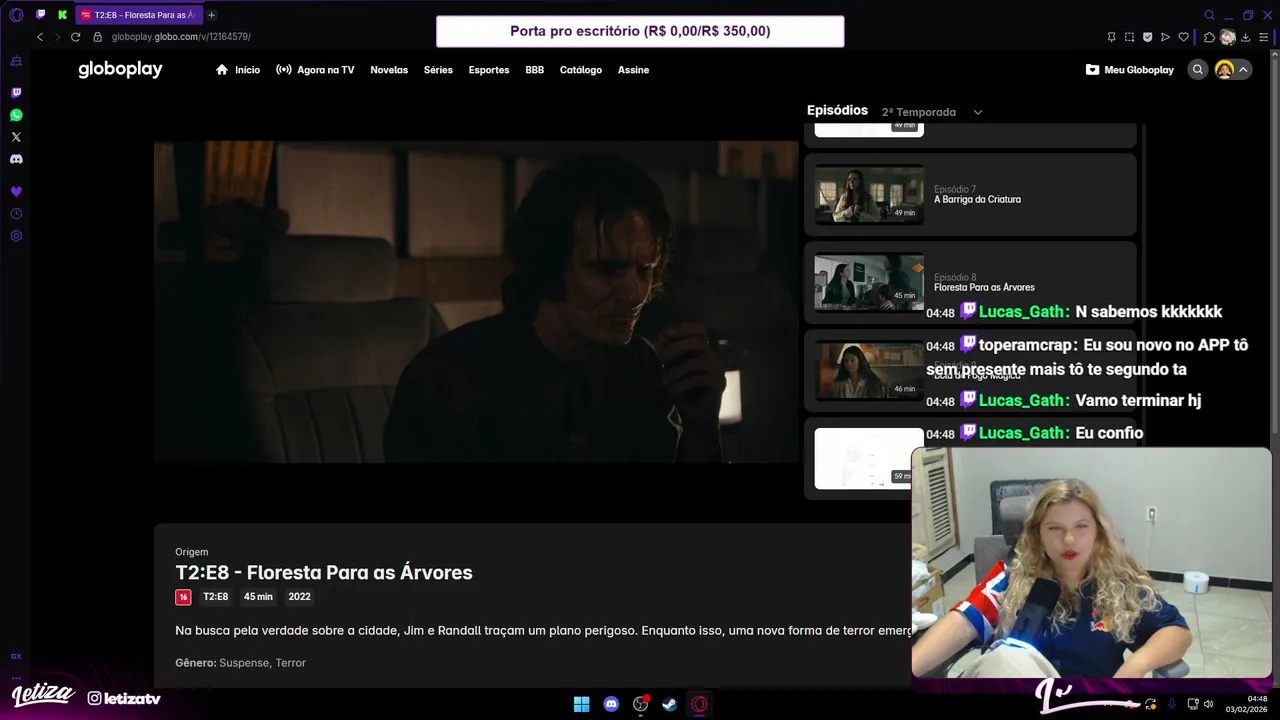Click the Gênero: Suspense, Terror text
This screenshot has width=1280, height=720.
[240, 663]
